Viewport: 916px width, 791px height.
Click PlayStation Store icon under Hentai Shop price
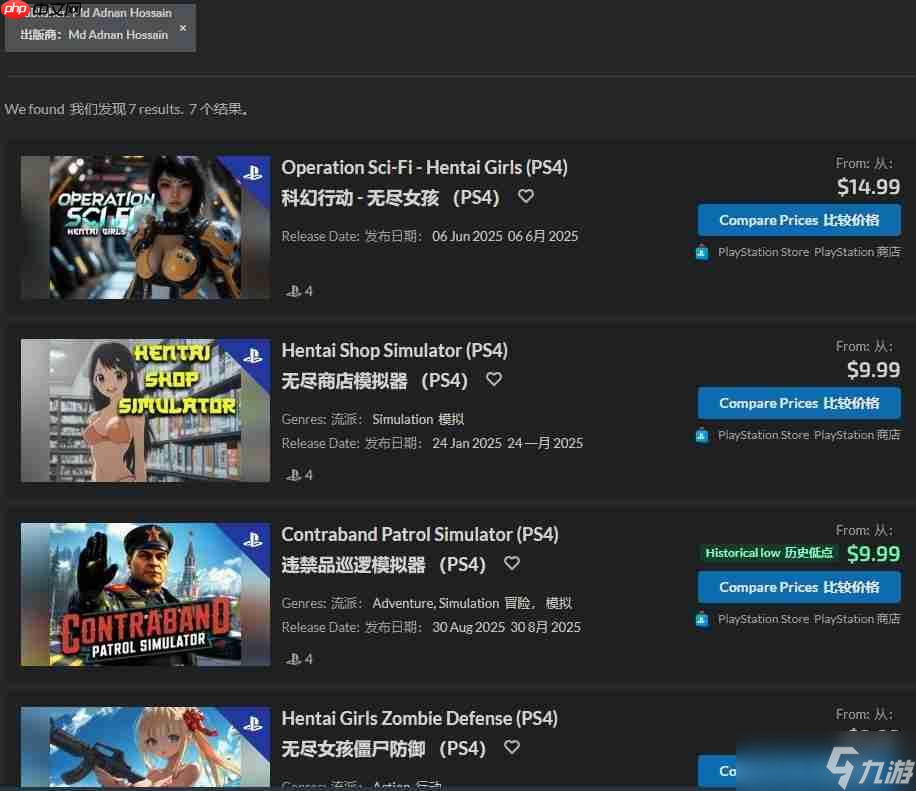point(702,435)
